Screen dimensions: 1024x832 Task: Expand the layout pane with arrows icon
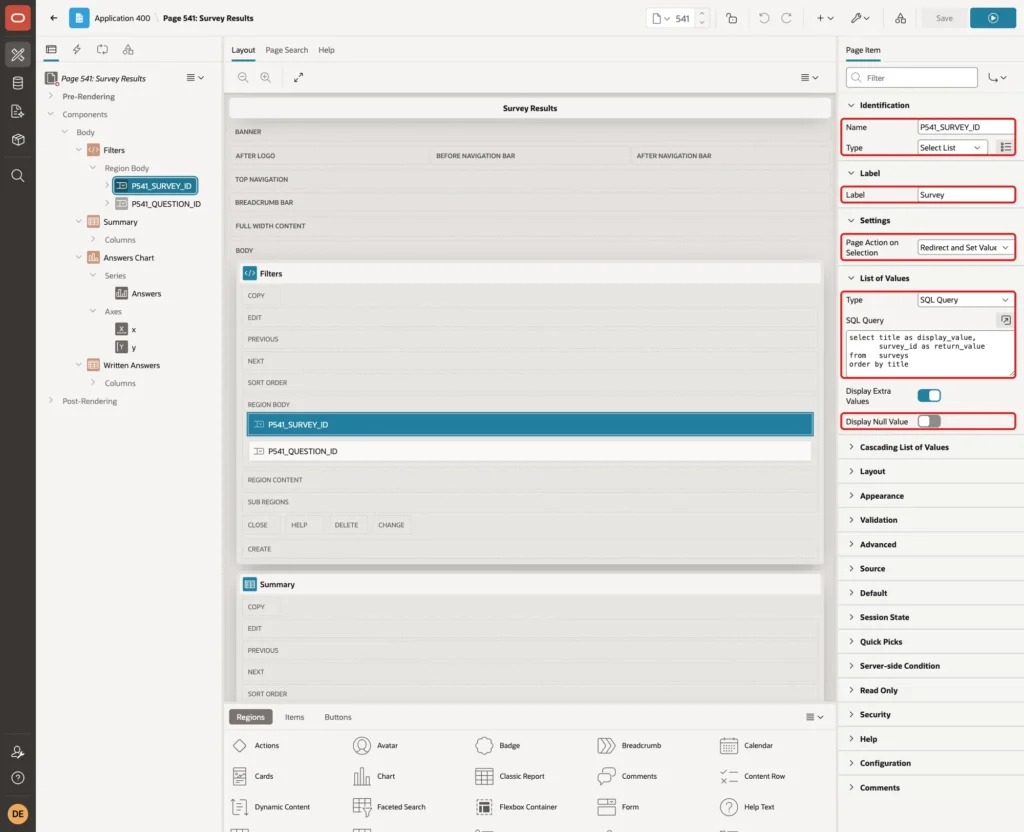click(298, 77)
